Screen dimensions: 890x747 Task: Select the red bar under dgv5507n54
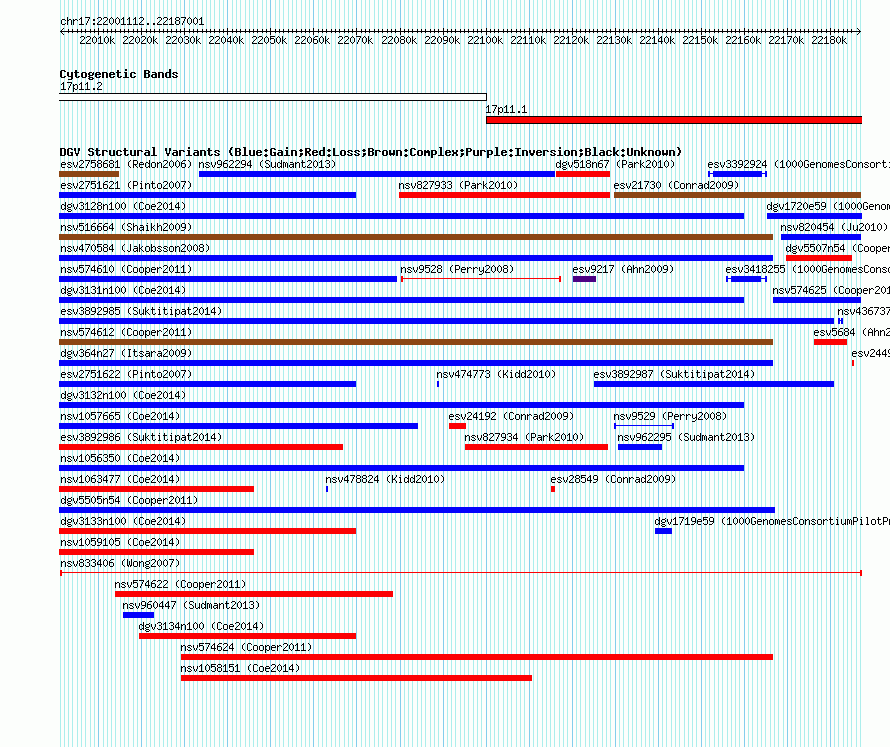[x=819, y=258]
